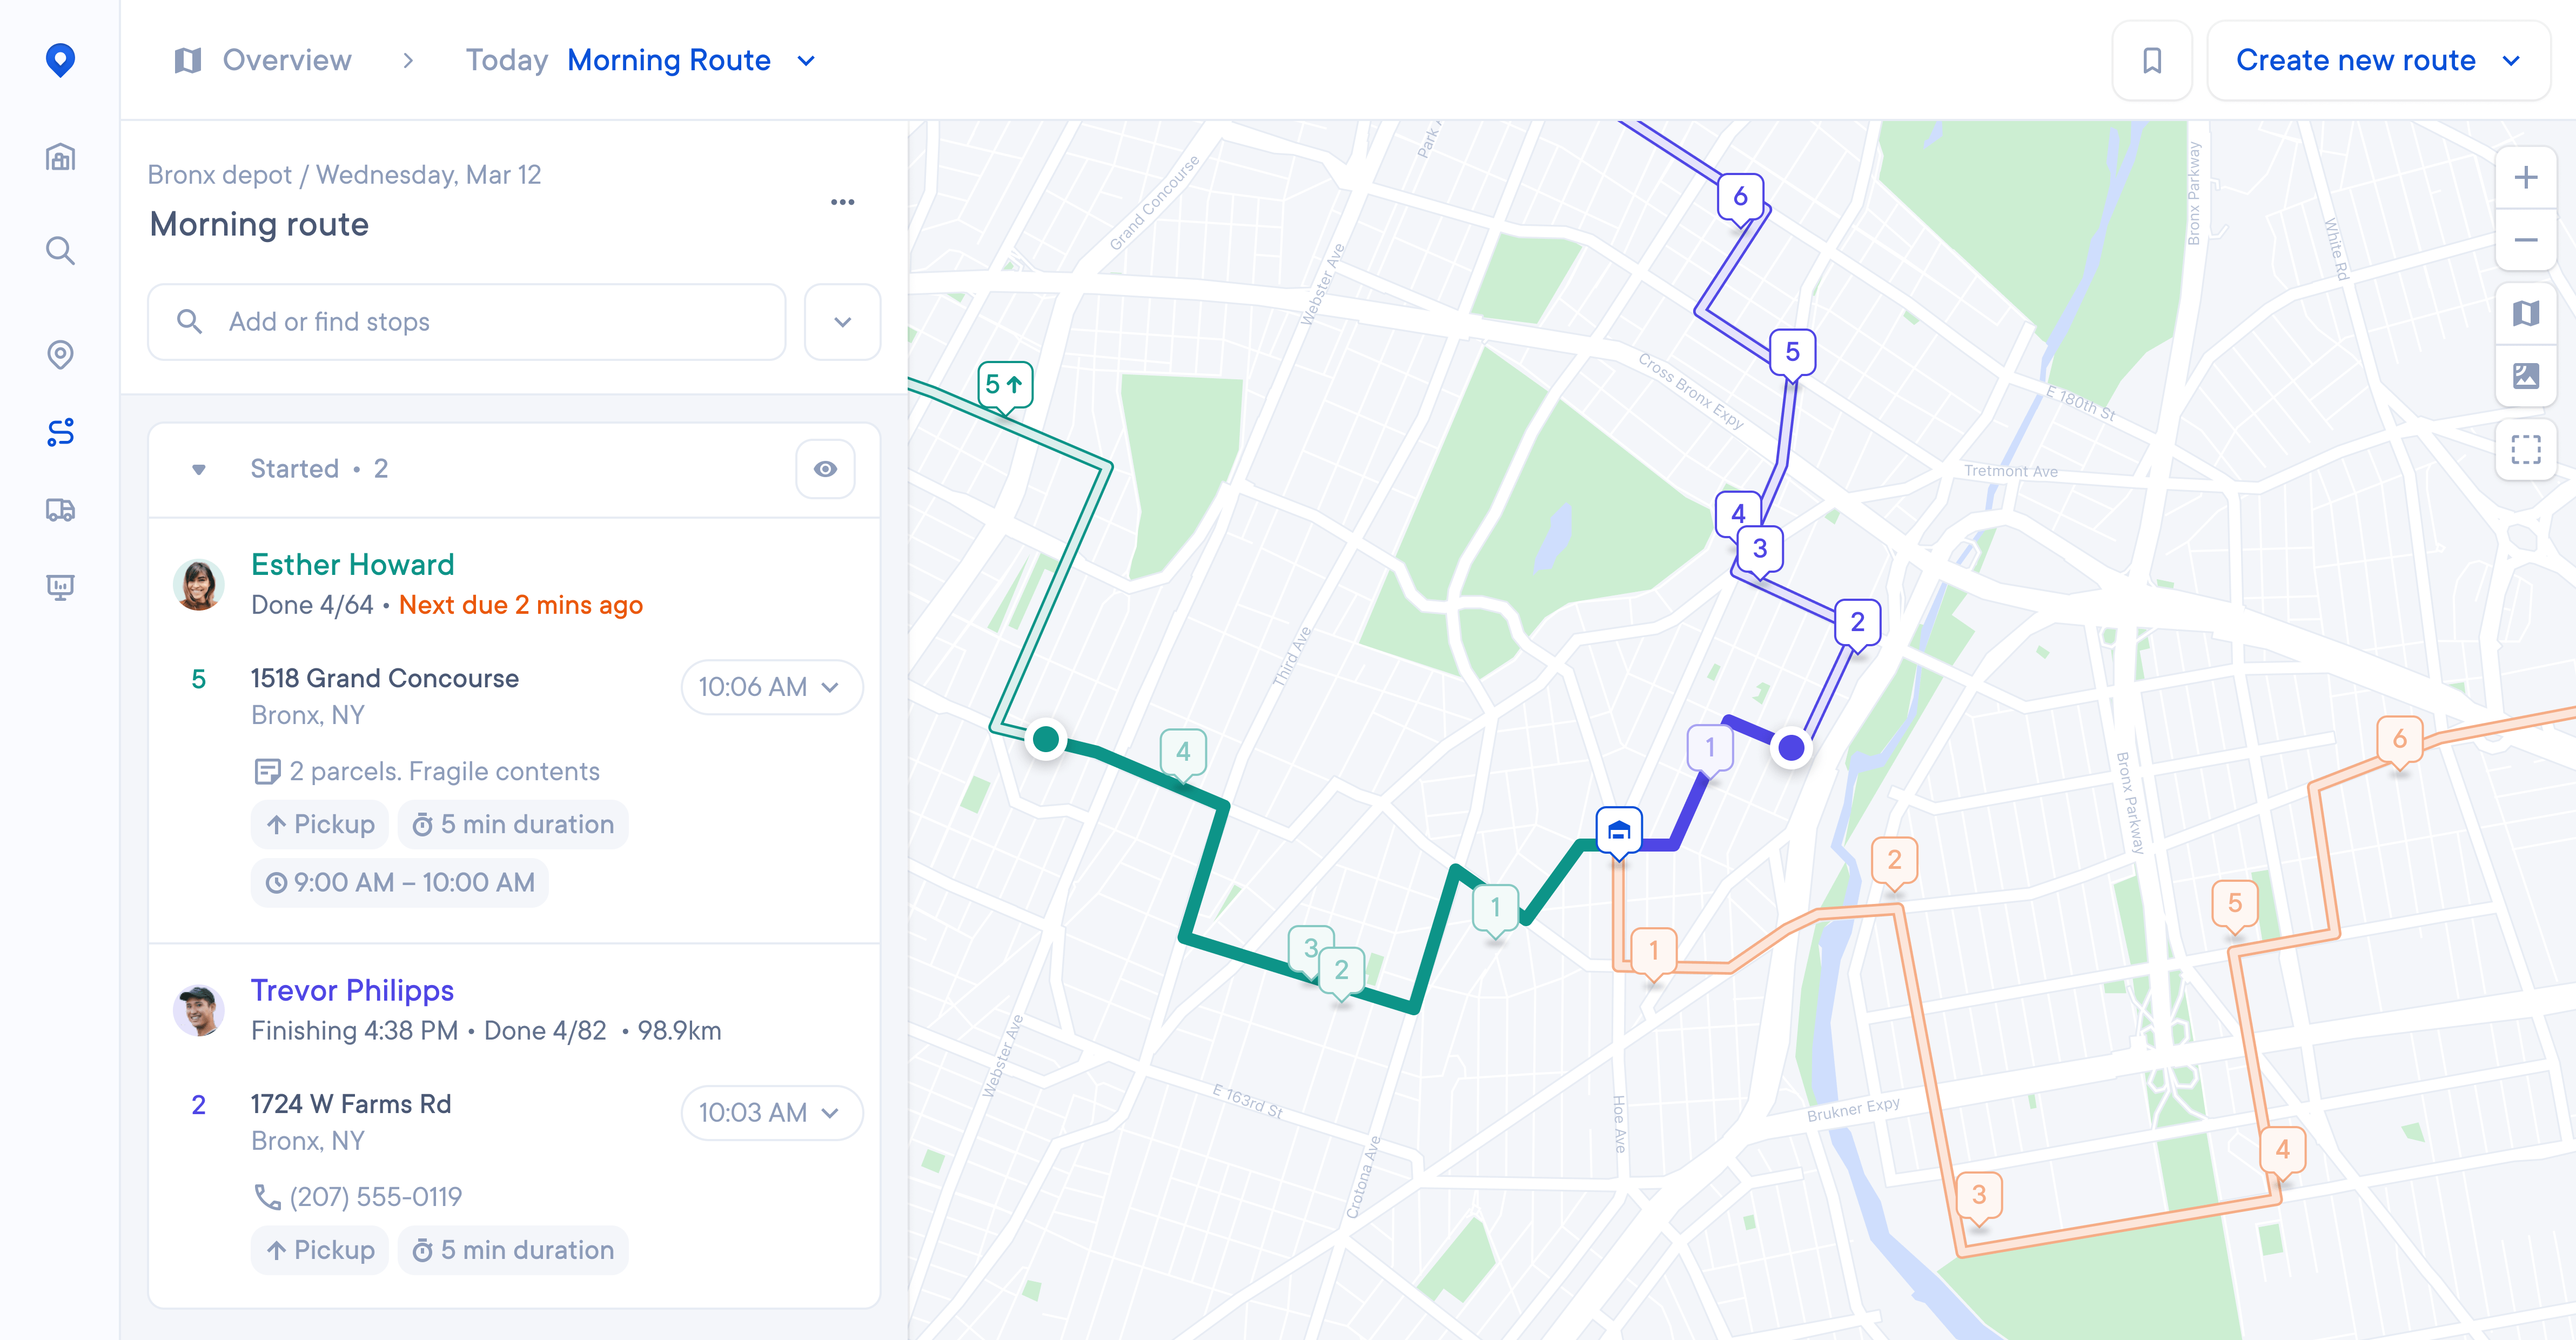Image resolution: width=2576 pixels, height=1340 pixels.
Task: Open the vehicles truck icon in sidebar
Action: coord(60,511)
